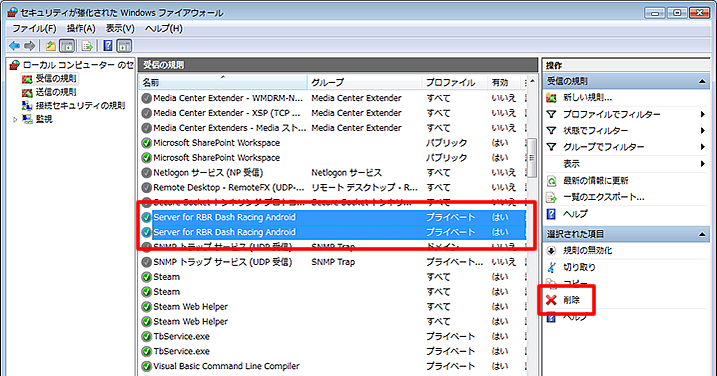Open the ファイル(F) menu
Screen dimensions: 717x376
point(34,28)
